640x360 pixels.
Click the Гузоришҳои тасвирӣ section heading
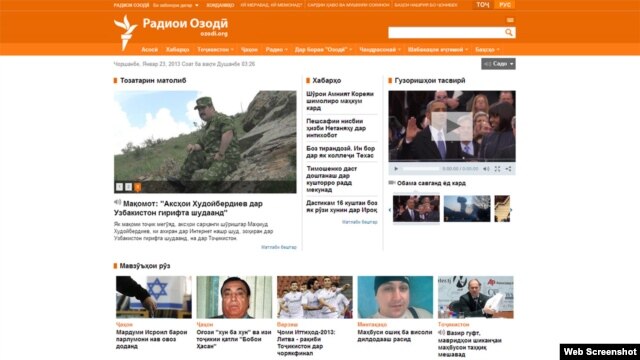click(x=430, y=80)
